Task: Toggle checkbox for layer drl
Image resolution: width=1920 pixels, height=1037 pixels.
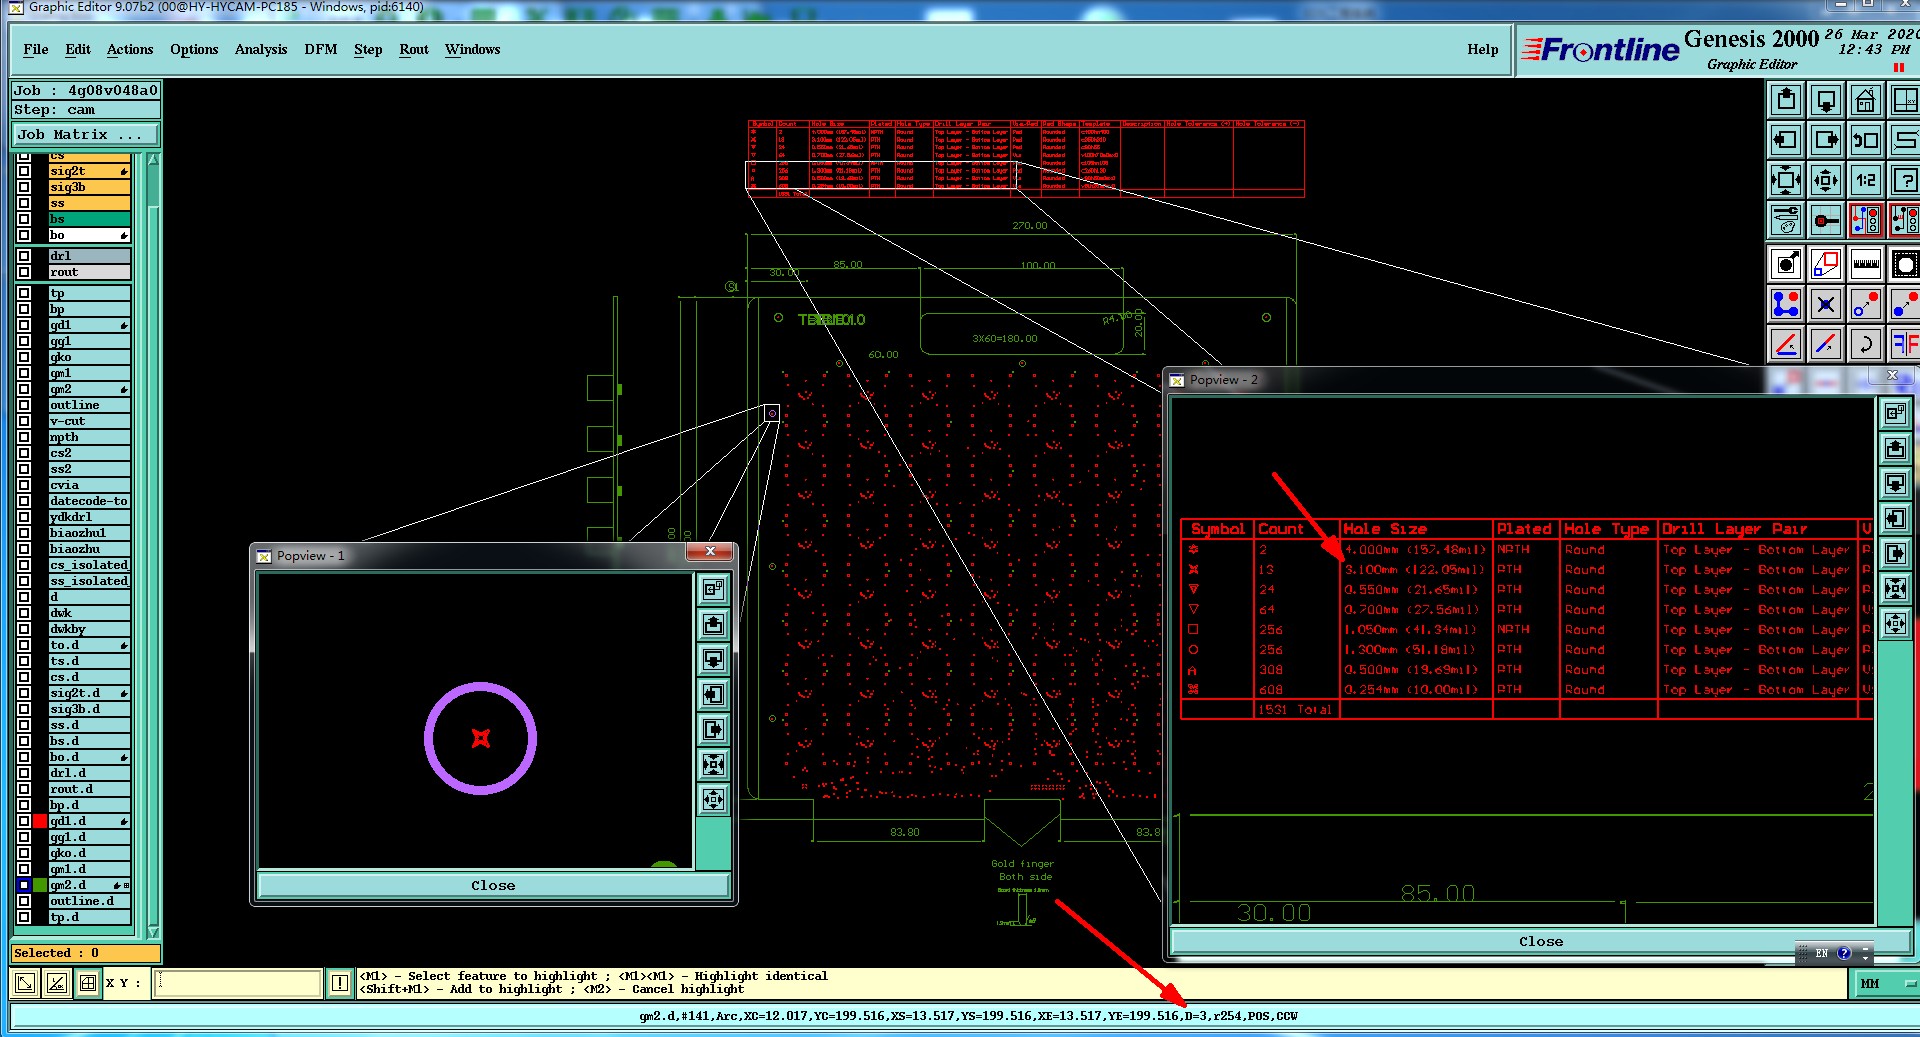Action: point(24,256)
